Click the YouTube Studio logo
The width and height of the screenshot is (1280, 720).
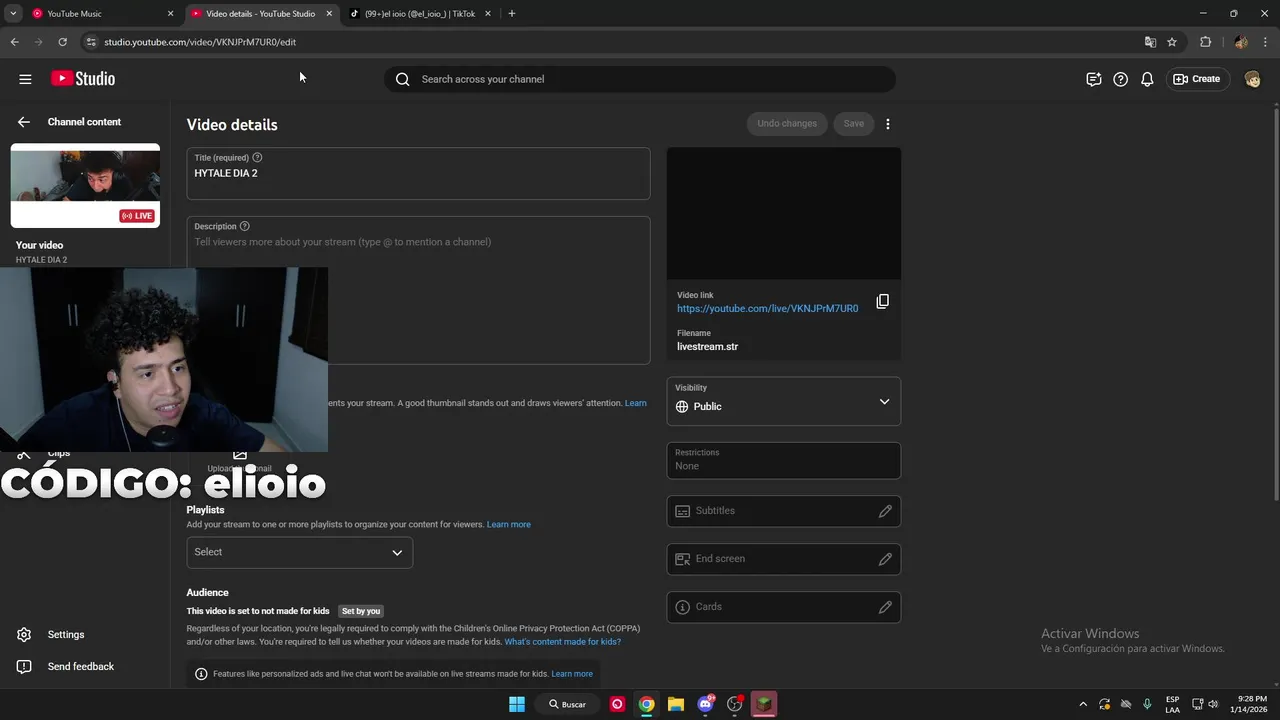point(83,79)
